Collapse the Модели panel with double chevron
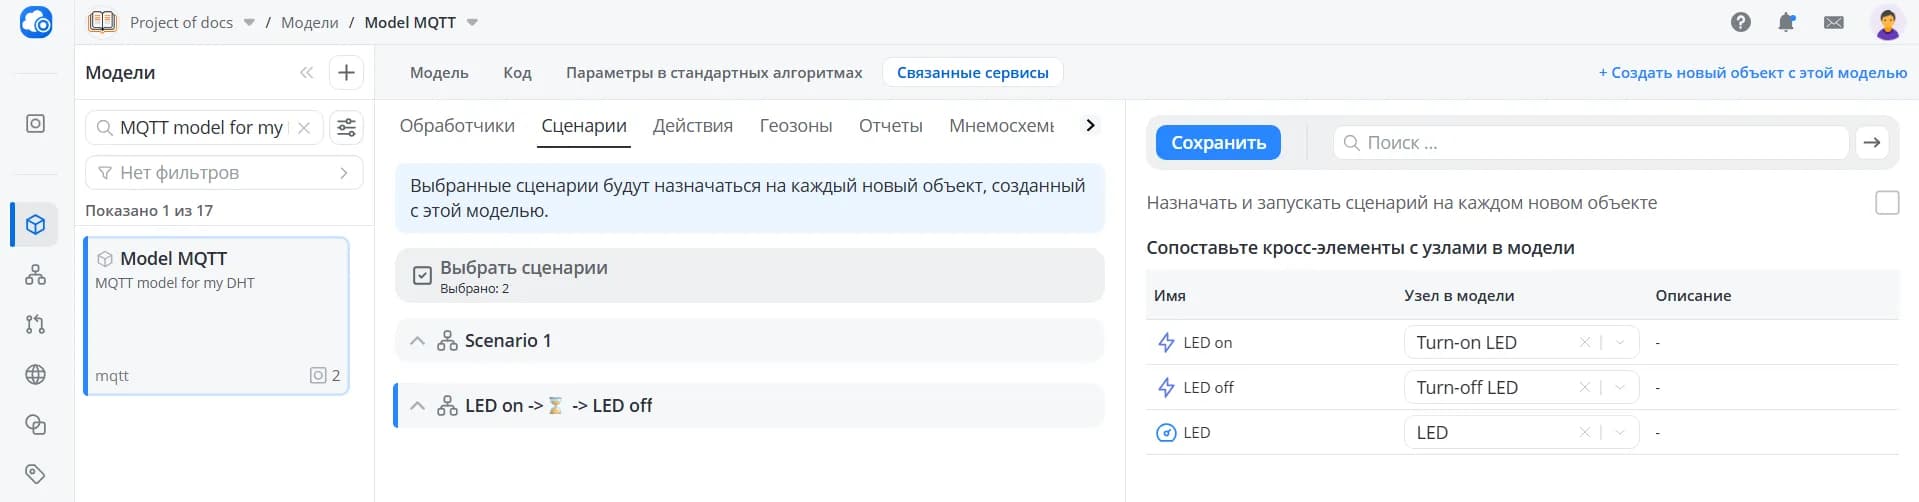1919x502 pixels. pos(307,72)
